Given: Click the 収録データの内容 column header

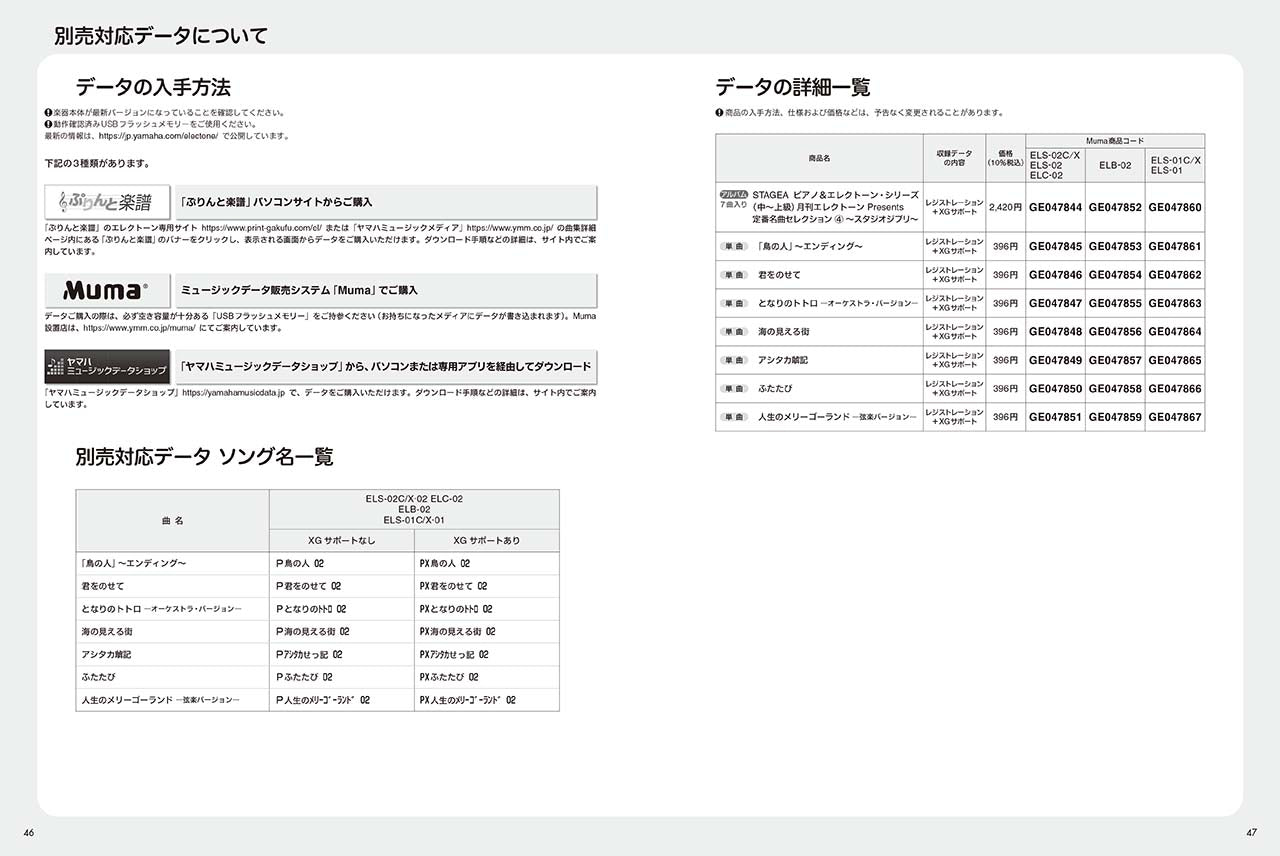Looking at the screenshot, I should [954, 158].
